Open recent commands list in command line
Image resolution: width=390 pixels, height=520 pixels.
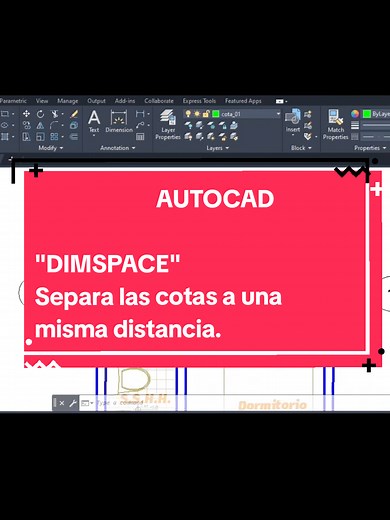(x=87, y=403)
